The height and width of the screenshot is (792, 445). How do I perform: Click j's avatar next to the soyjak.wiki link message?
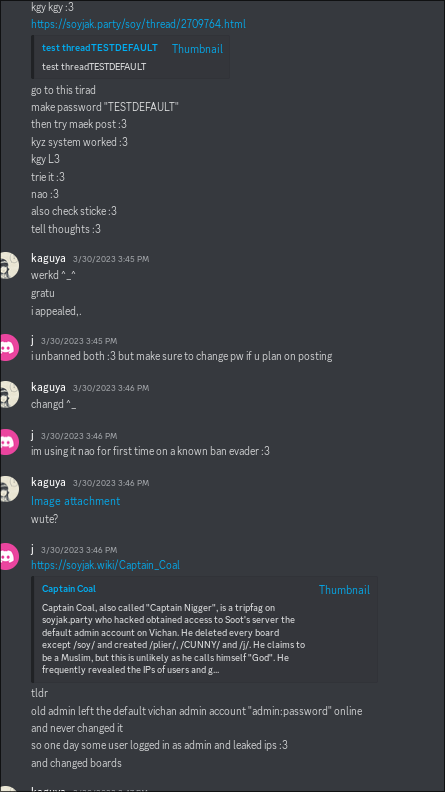click(x=7, y=556)
